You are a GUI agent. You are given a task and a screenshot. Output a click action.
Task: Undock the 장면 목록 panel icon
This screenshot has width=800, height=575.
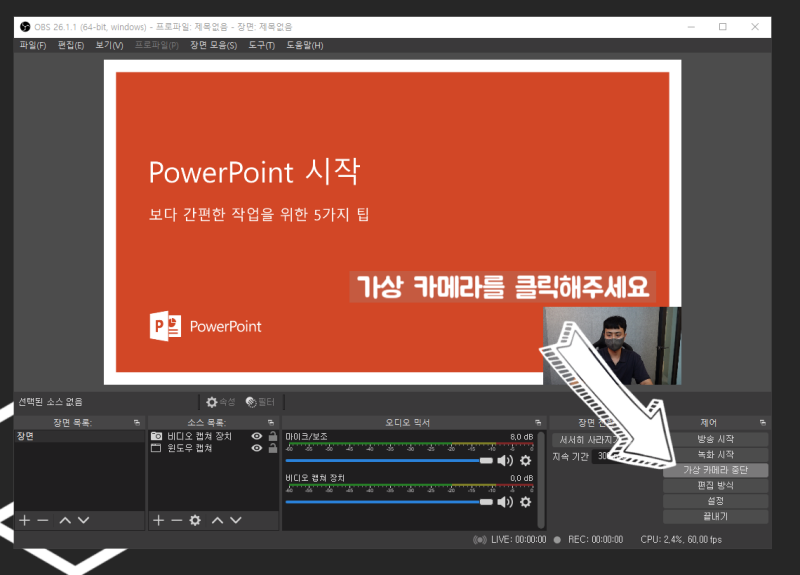pyautogui.click(x=137, y=422)
